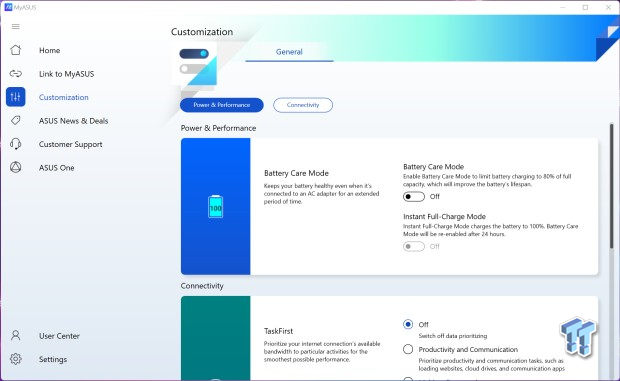Click the Settings gear icon

tap(16, 359)
